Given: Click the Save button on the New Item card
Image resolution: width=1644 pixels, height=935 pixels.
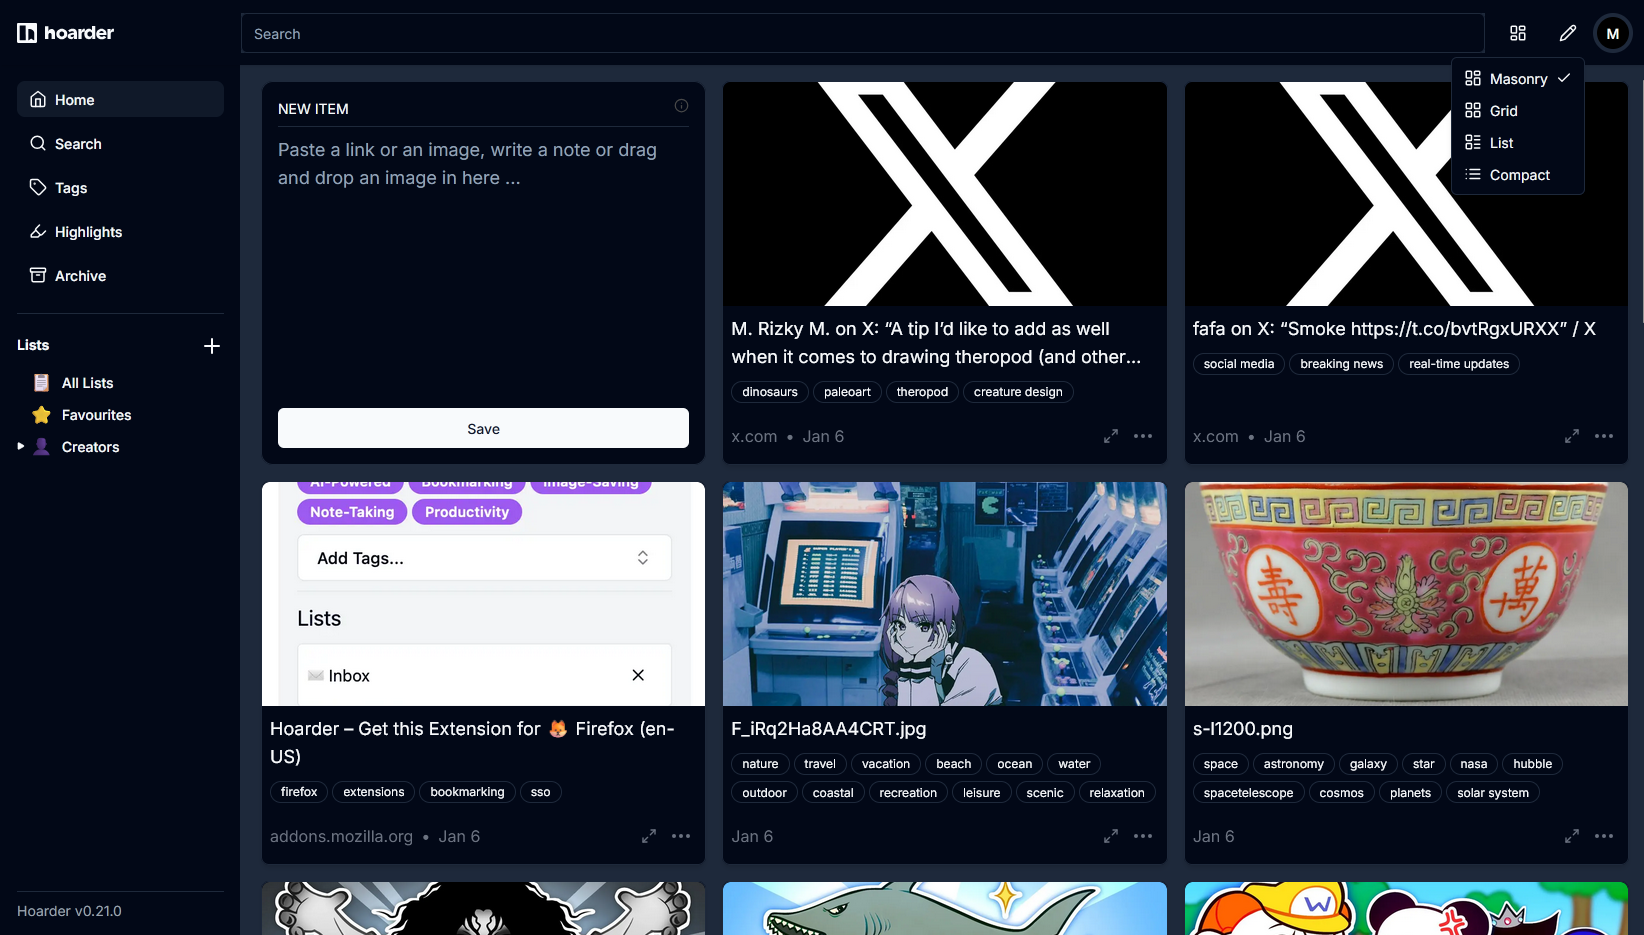Looking at the screenshot, I should point(483,428).
